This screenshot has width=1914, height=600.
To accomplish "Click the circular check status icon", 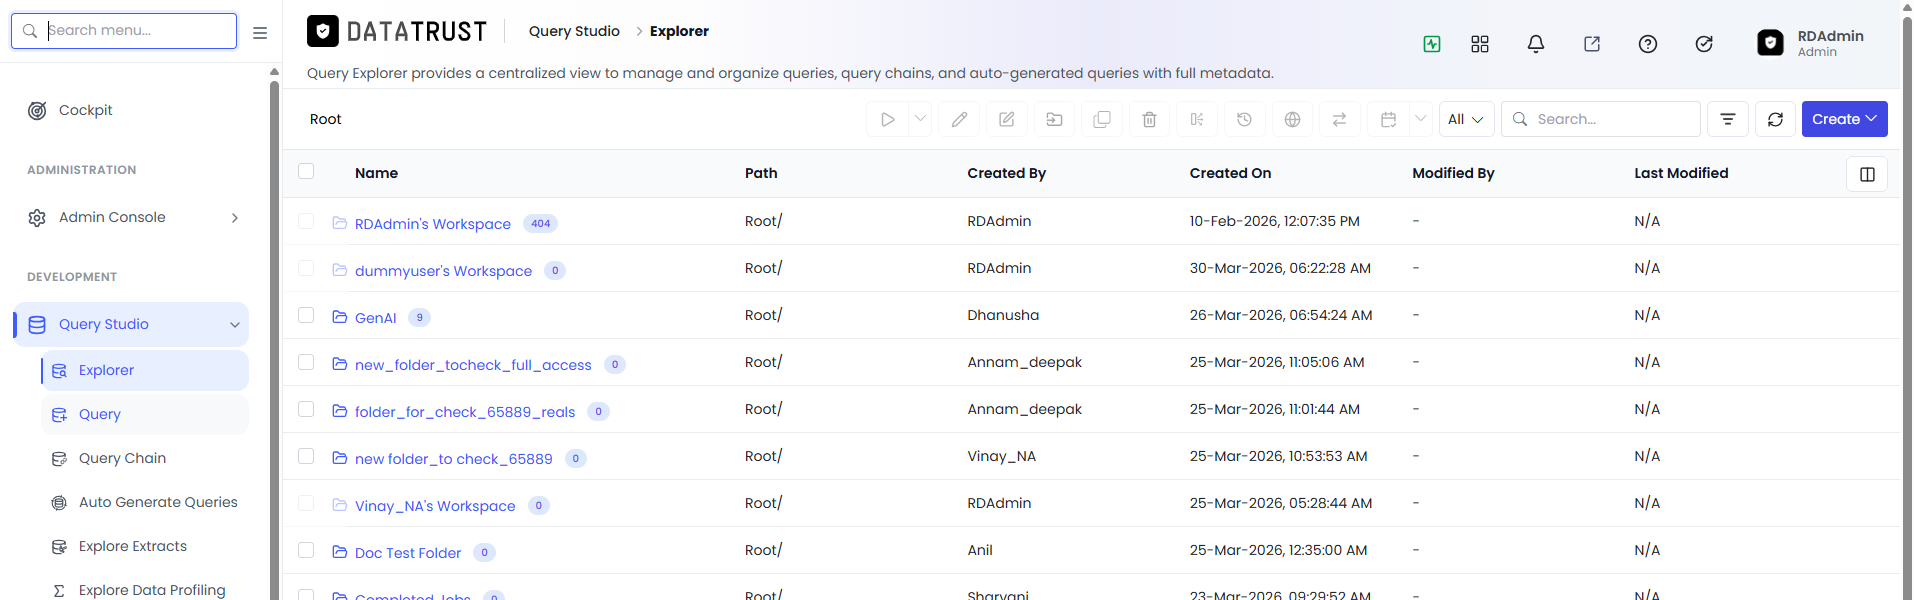I will [x=1704, y=44].
